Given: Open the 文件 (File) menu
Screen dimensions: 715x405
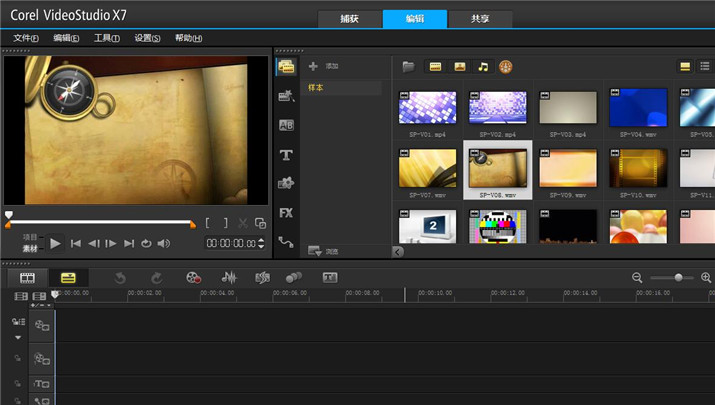Looking at the screenshot, I should click(25, 38).
